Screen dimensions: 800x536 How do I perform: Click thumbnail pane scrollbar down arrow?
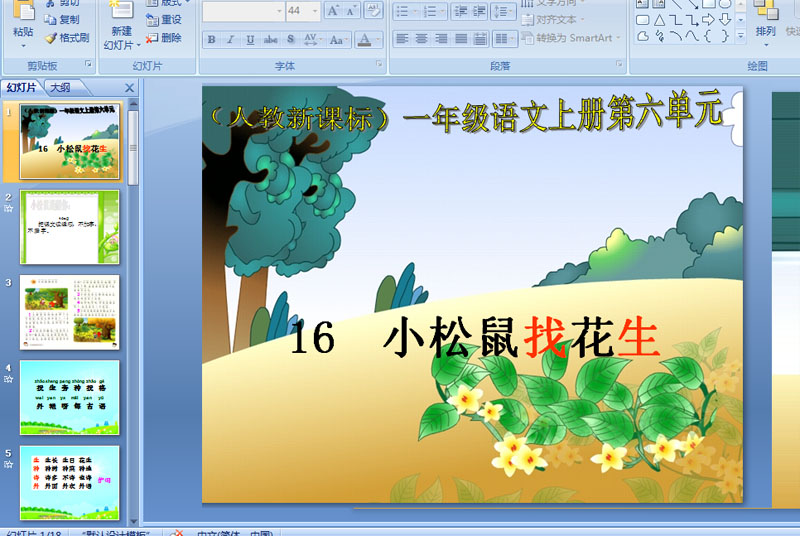pyautogui.click(x=133, y=522)
